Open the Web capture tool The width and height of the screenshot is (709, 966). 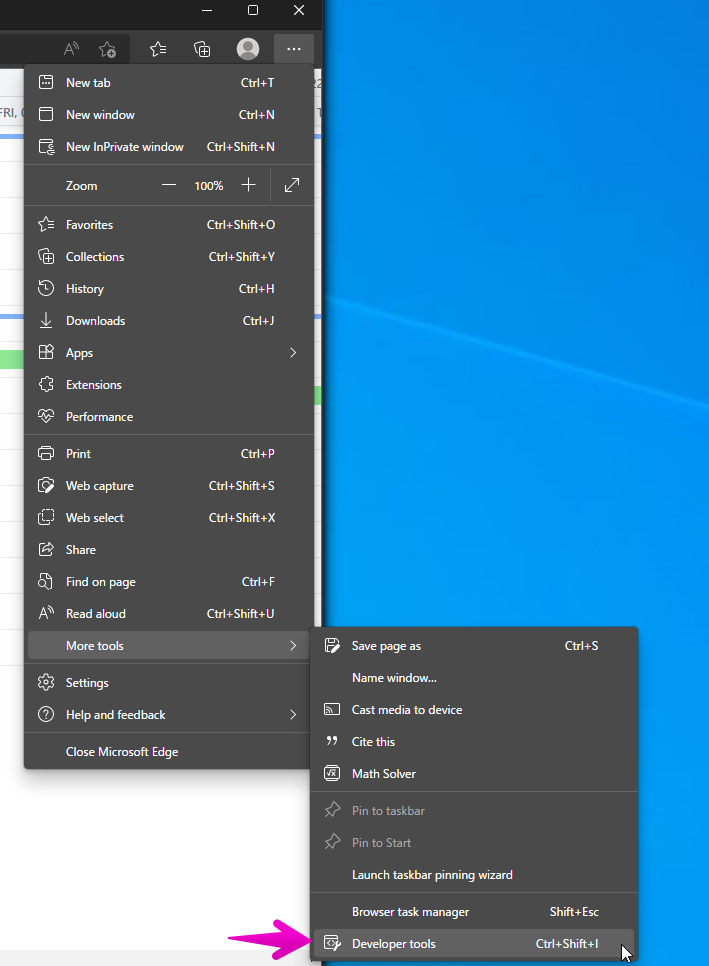pos(99,486)
